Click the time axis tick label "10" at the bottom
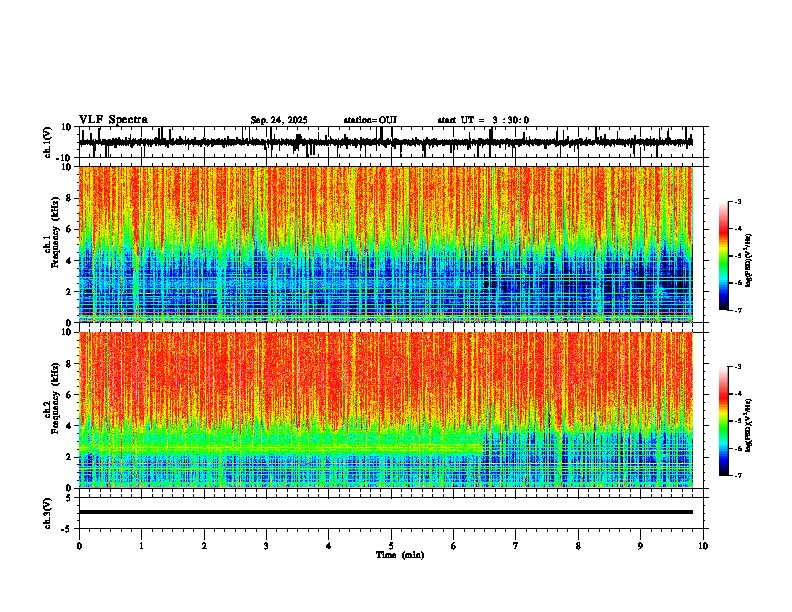This screenshot has height=612, width=792. [x=703, y=546]
